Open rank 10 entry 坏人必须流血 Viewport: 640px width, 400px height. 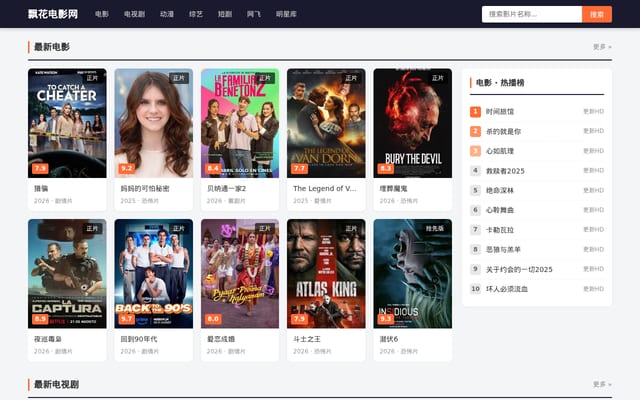[537, 289]
